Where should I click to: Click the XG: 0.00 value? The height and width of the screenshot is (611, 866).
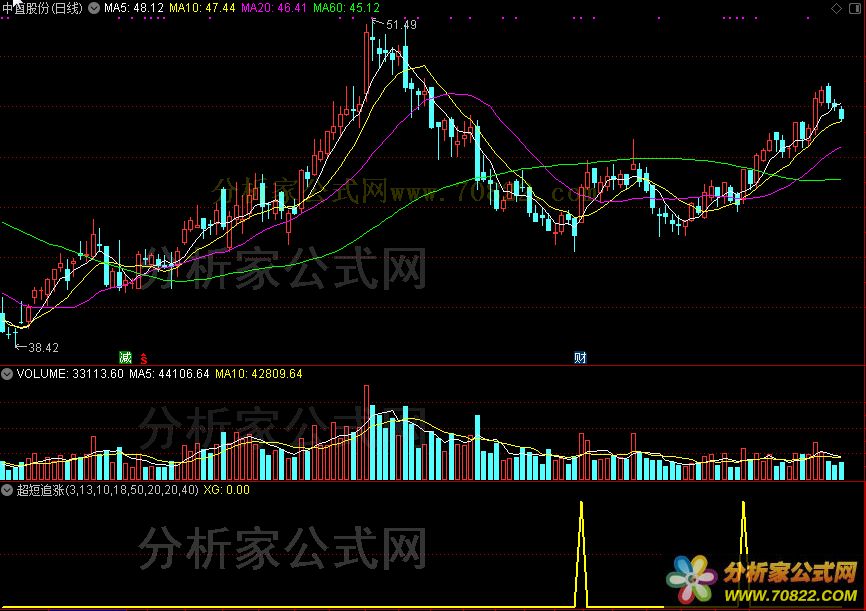click(226, 490)
